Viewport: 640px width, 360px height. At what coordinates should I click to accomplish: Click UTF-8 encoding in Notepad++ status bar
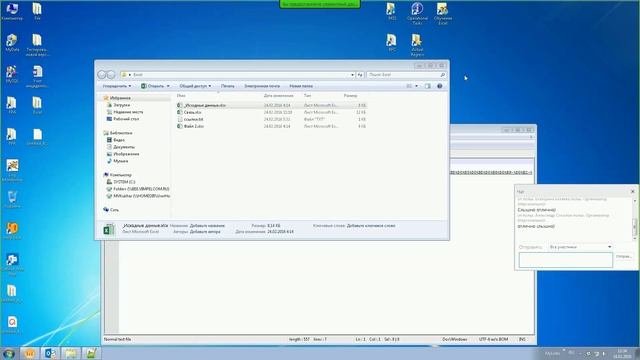493,339
